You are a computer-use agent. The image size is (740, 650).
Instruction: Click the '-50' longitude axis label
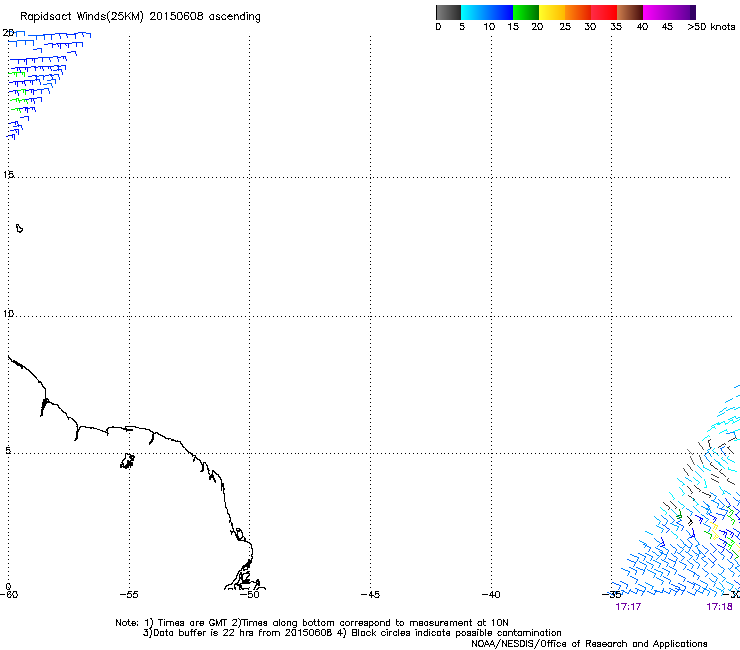pos(249,594)
